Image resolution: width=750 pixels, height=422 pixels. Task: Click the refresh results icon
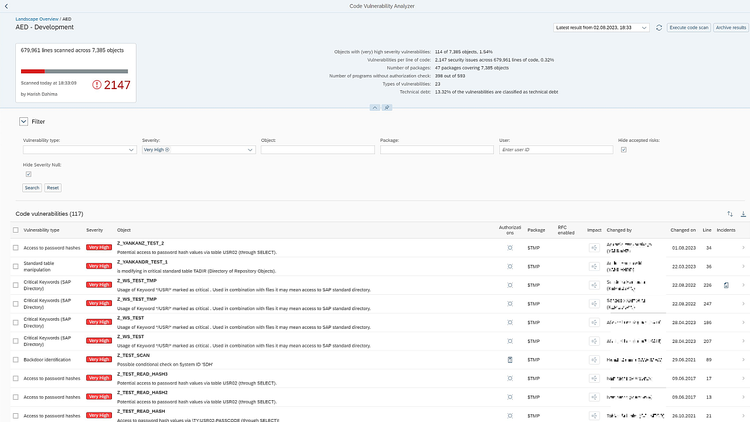(x=659, y=28)
